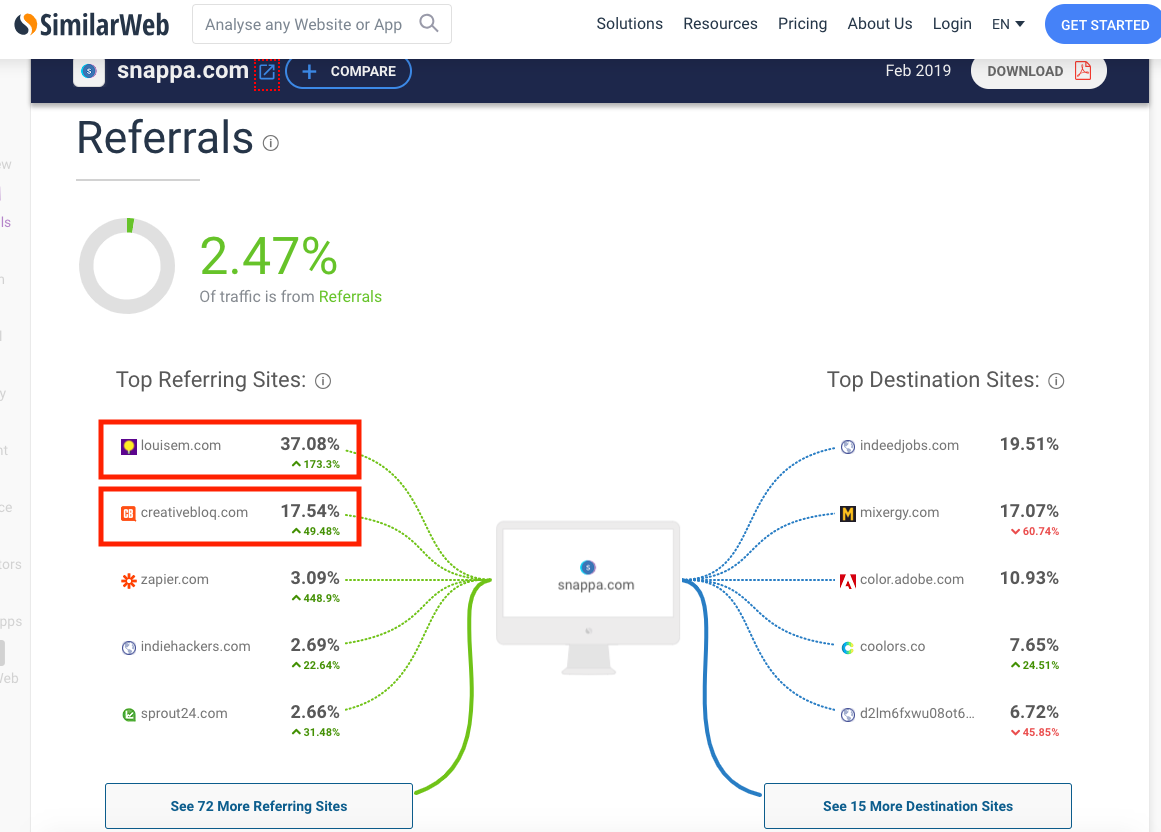Click the 448.9% increase under zapier.com
The width and height of the screenshot is (1161, 832).
tap(315, 598)
